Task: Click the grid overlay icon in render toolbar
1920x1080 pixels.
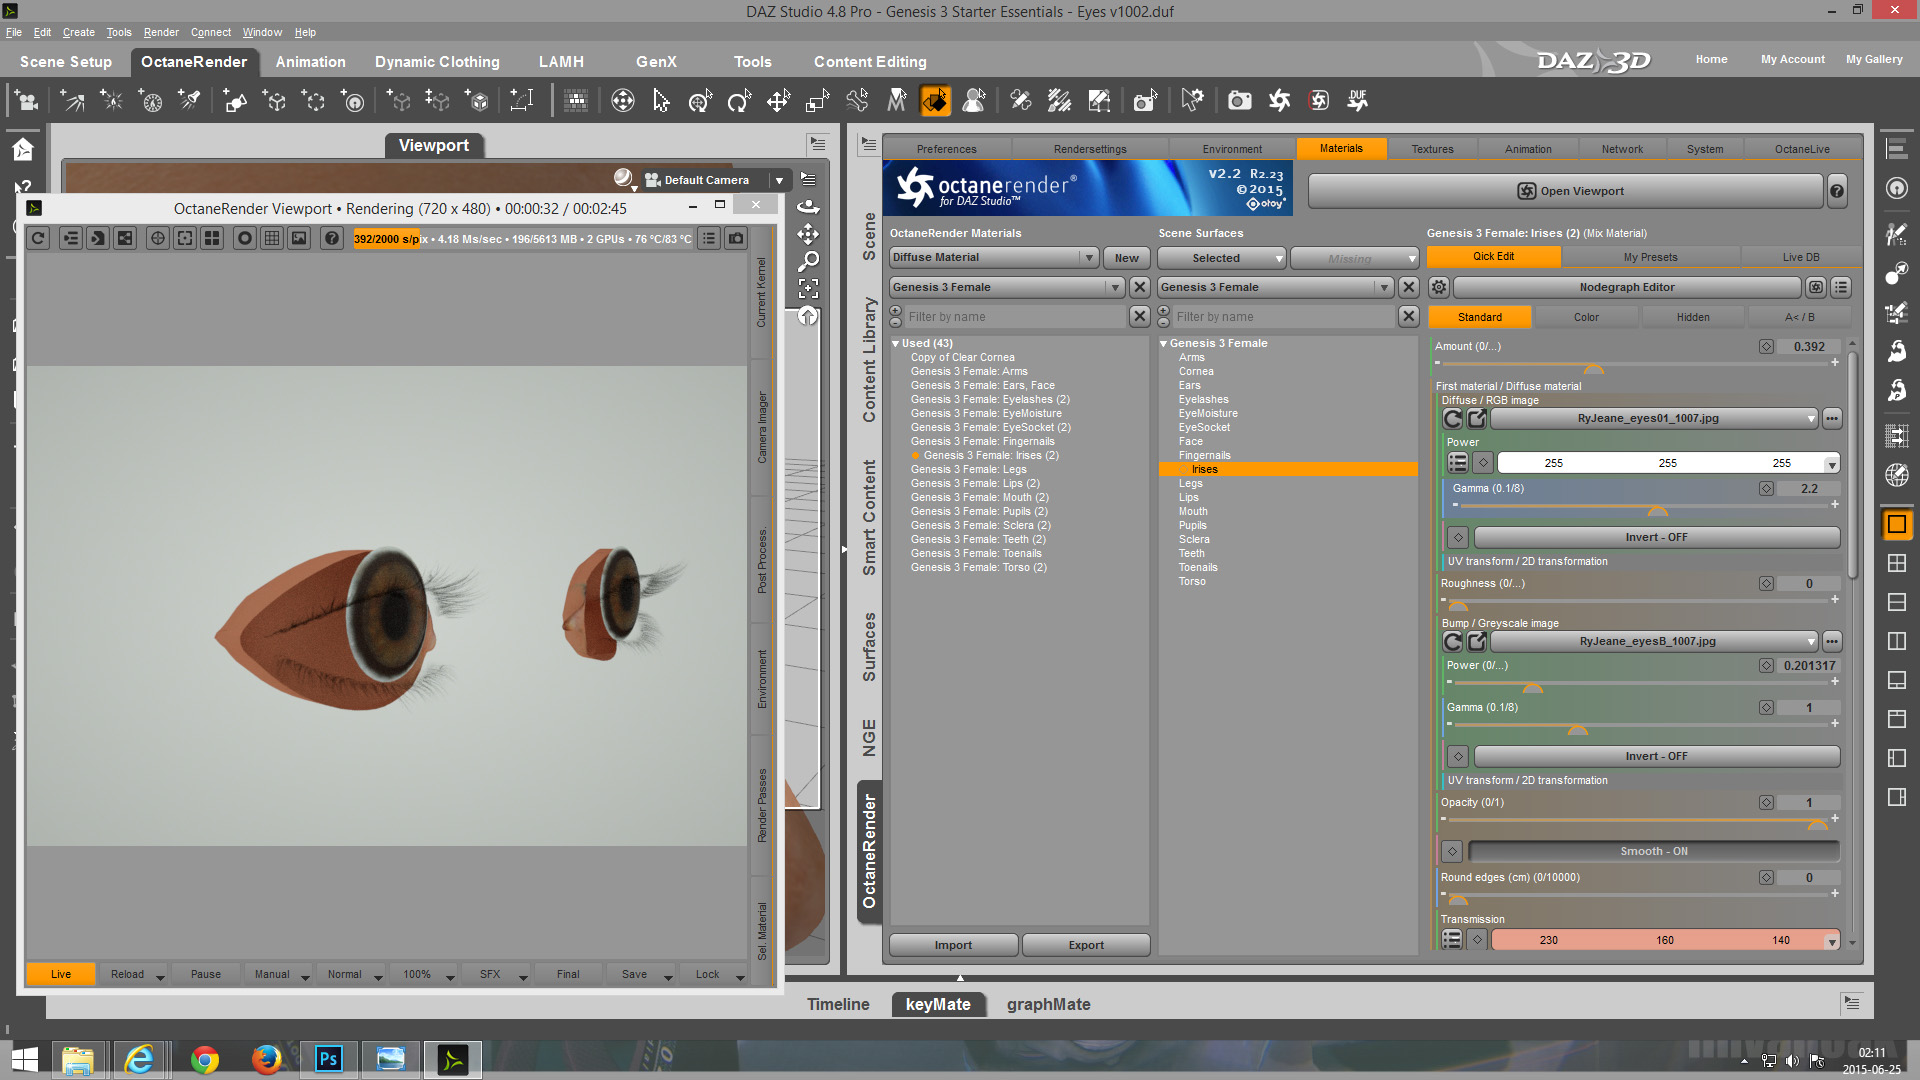Action: (272, 238)
